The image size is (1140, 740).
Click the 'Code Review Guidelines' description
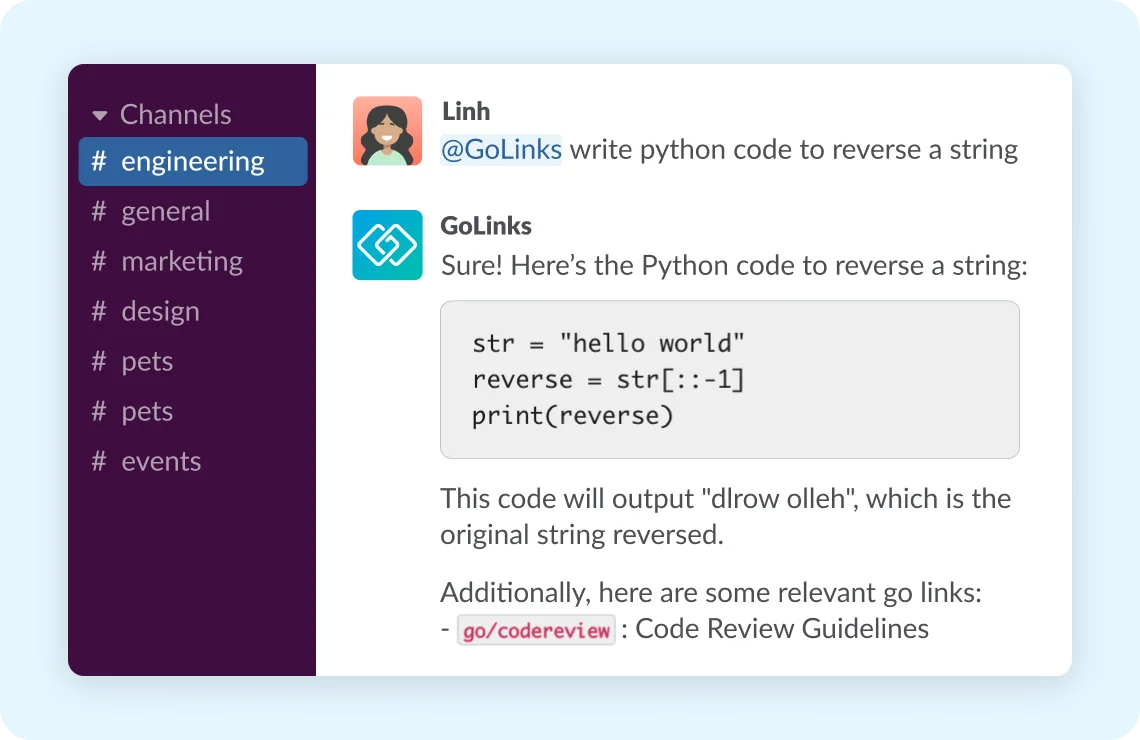[782, 629]
